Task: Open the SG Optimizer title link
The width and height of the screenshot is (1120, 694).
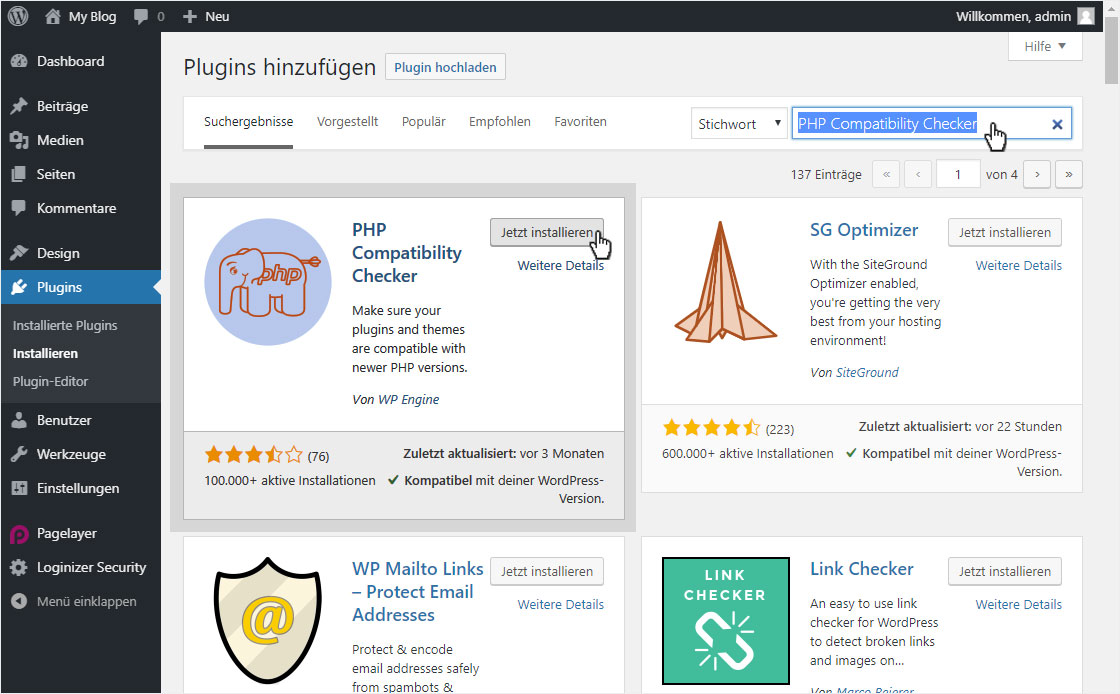Action: [x=864, y=230]
